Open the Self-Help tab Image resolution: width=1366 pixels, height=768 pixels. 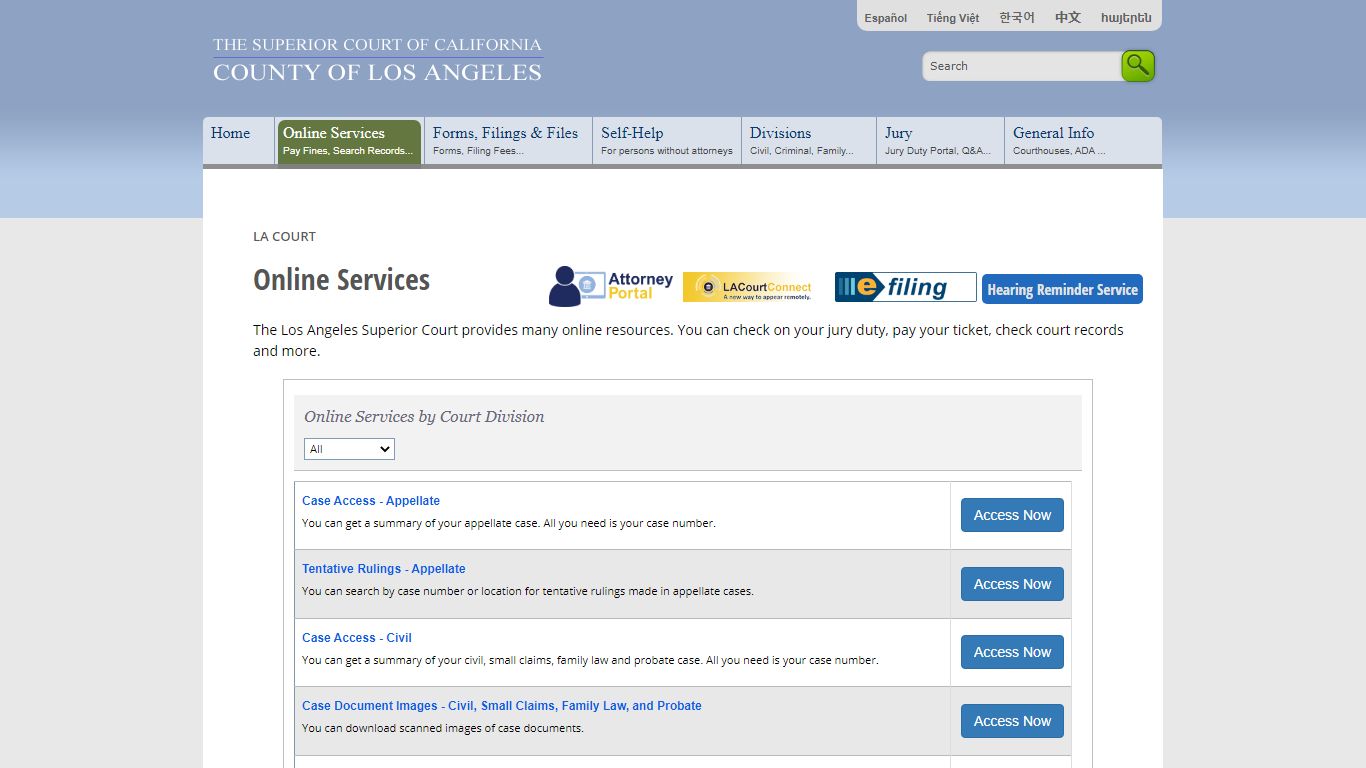click(x=667, y=141)
